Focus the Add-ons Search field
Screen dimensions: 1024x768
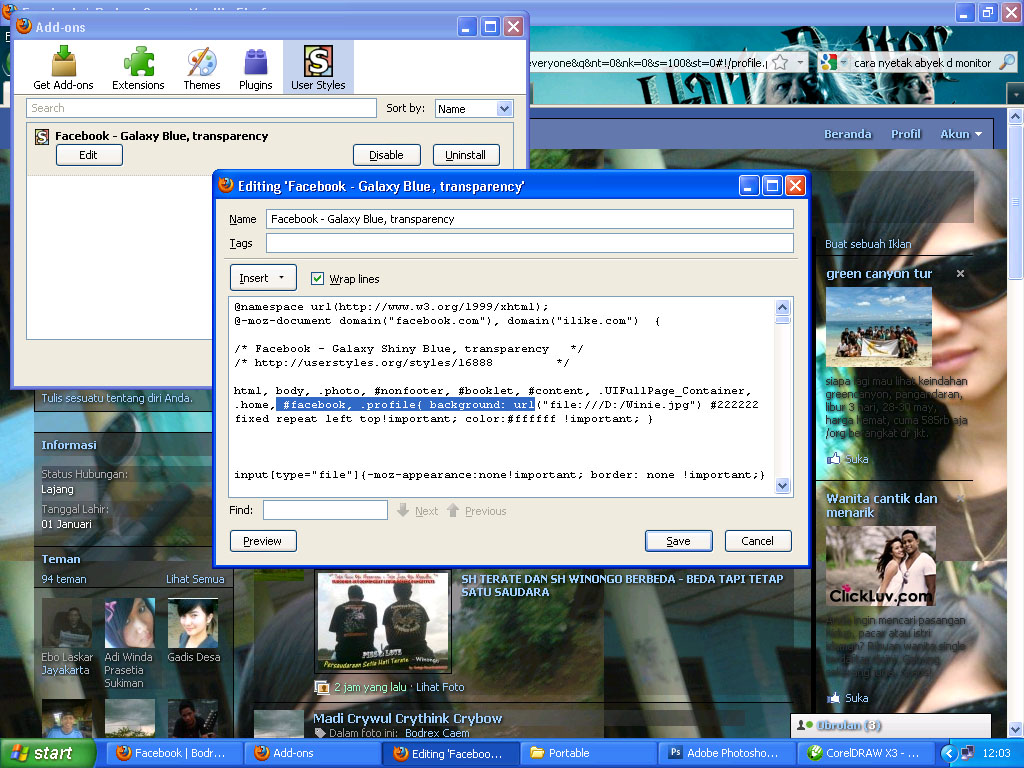tap(201, 108)
